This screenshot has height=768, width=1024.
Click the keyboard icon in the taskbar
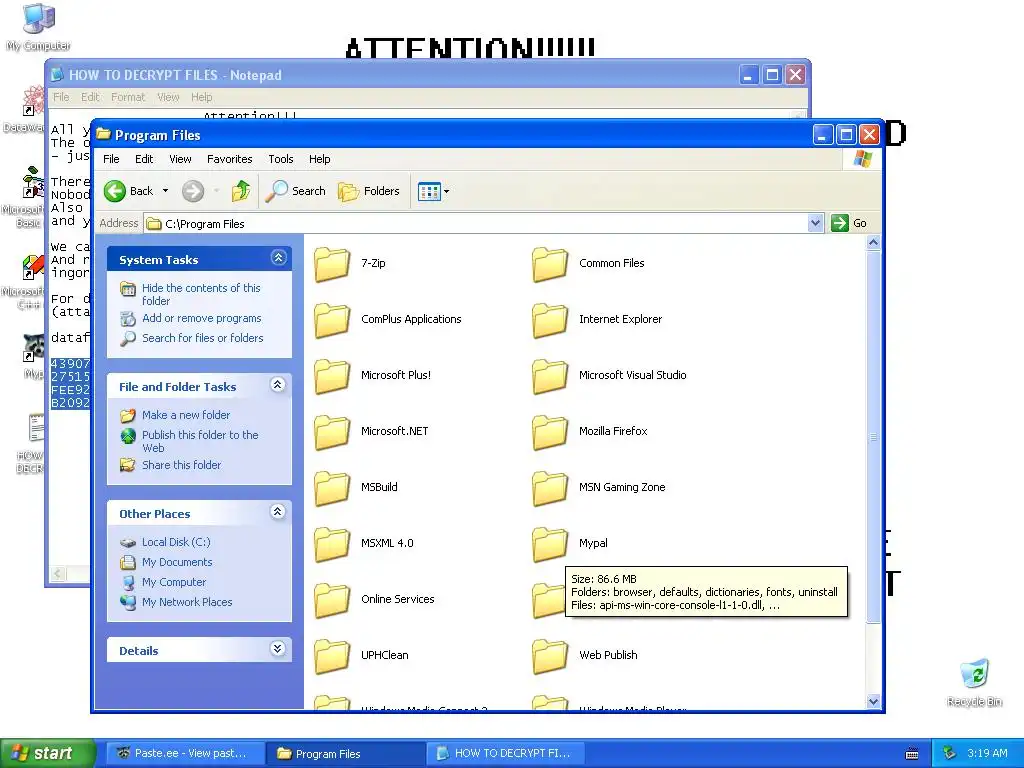point(912,754)
